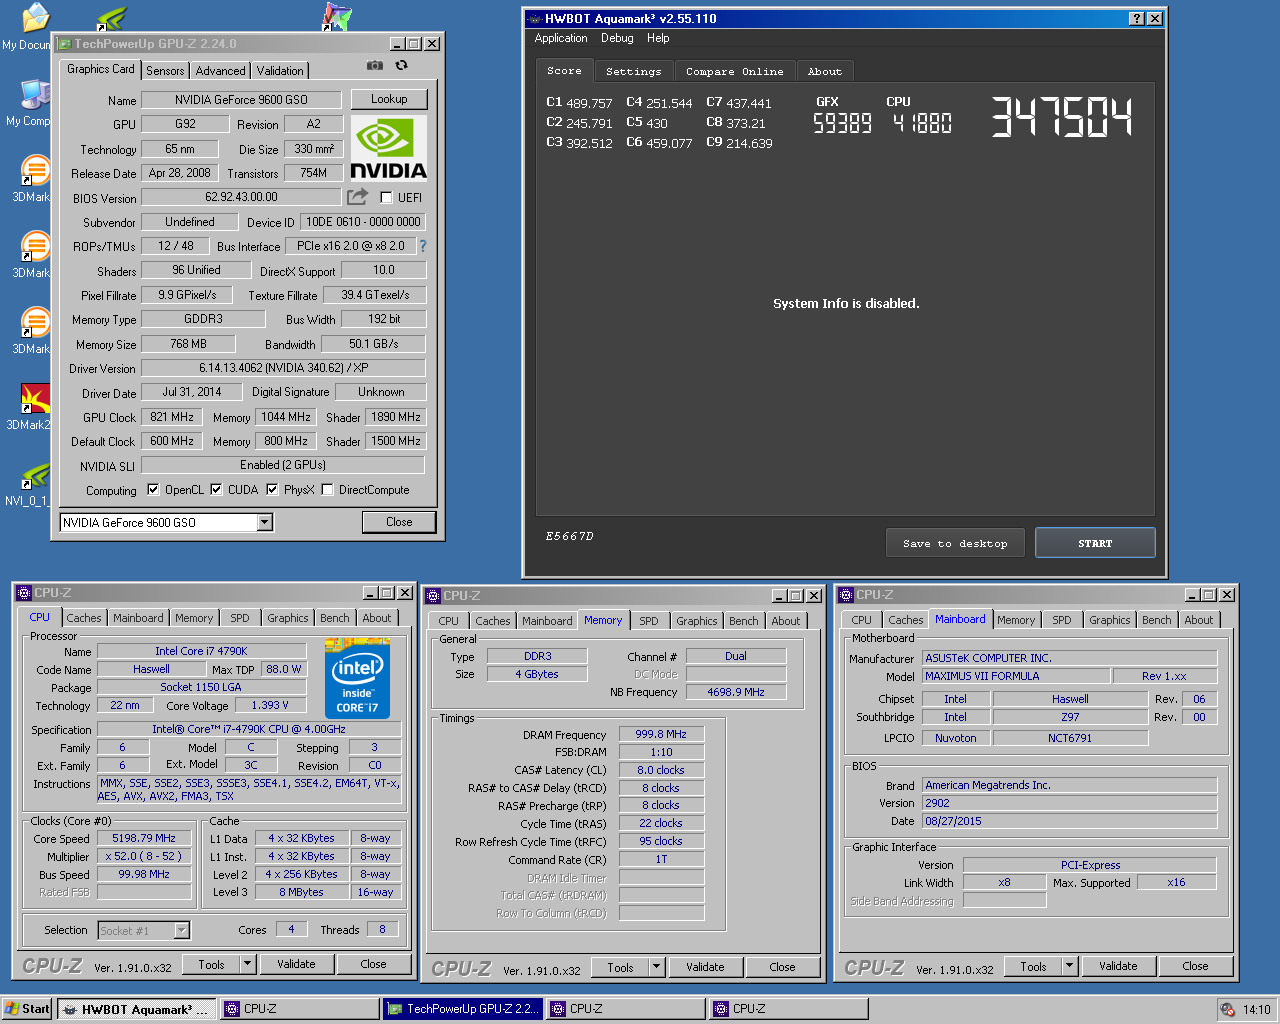Toggle the UEFI checkbox in GPU-Z
The image size is (1280, 1024).
(386, 198)
